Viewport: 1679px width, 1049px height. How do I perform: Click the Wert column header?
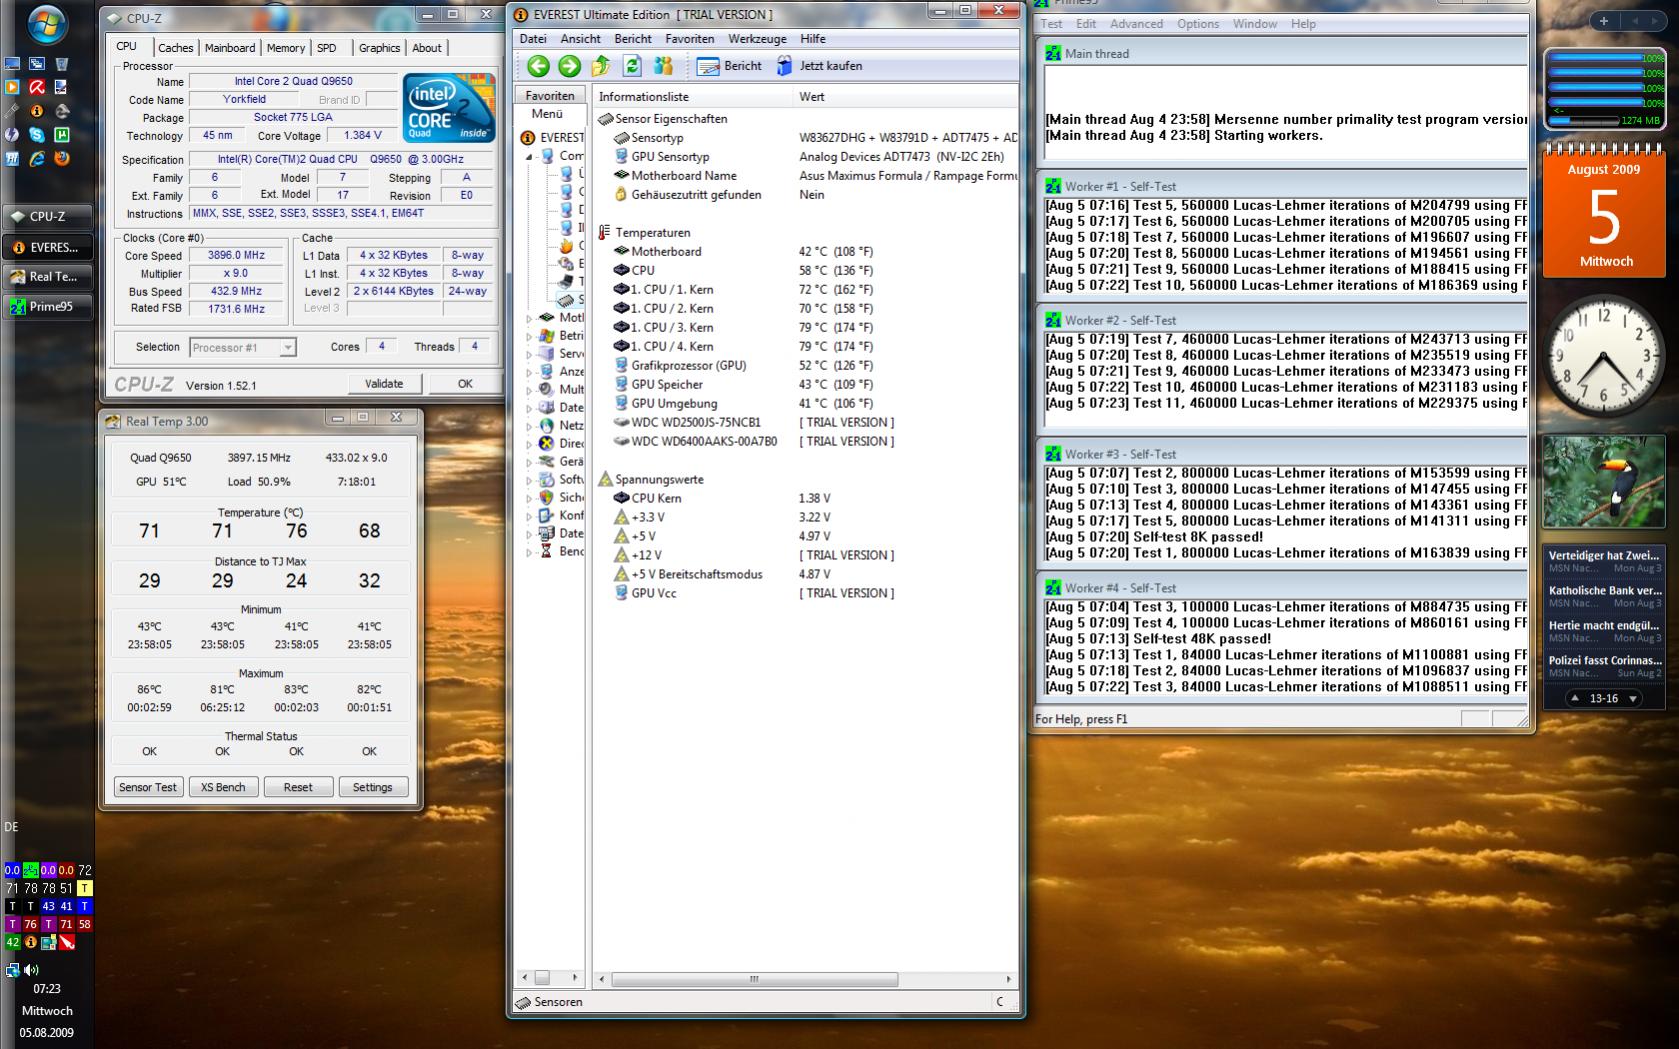point(906,97)
